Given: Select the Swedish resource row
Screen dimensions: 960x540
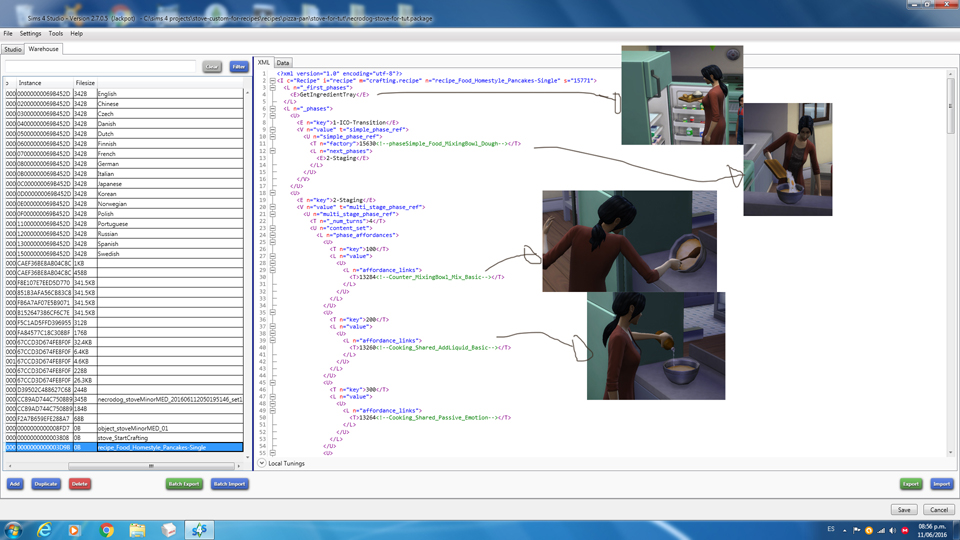Looking at the screenshot, I should (124, 253).
